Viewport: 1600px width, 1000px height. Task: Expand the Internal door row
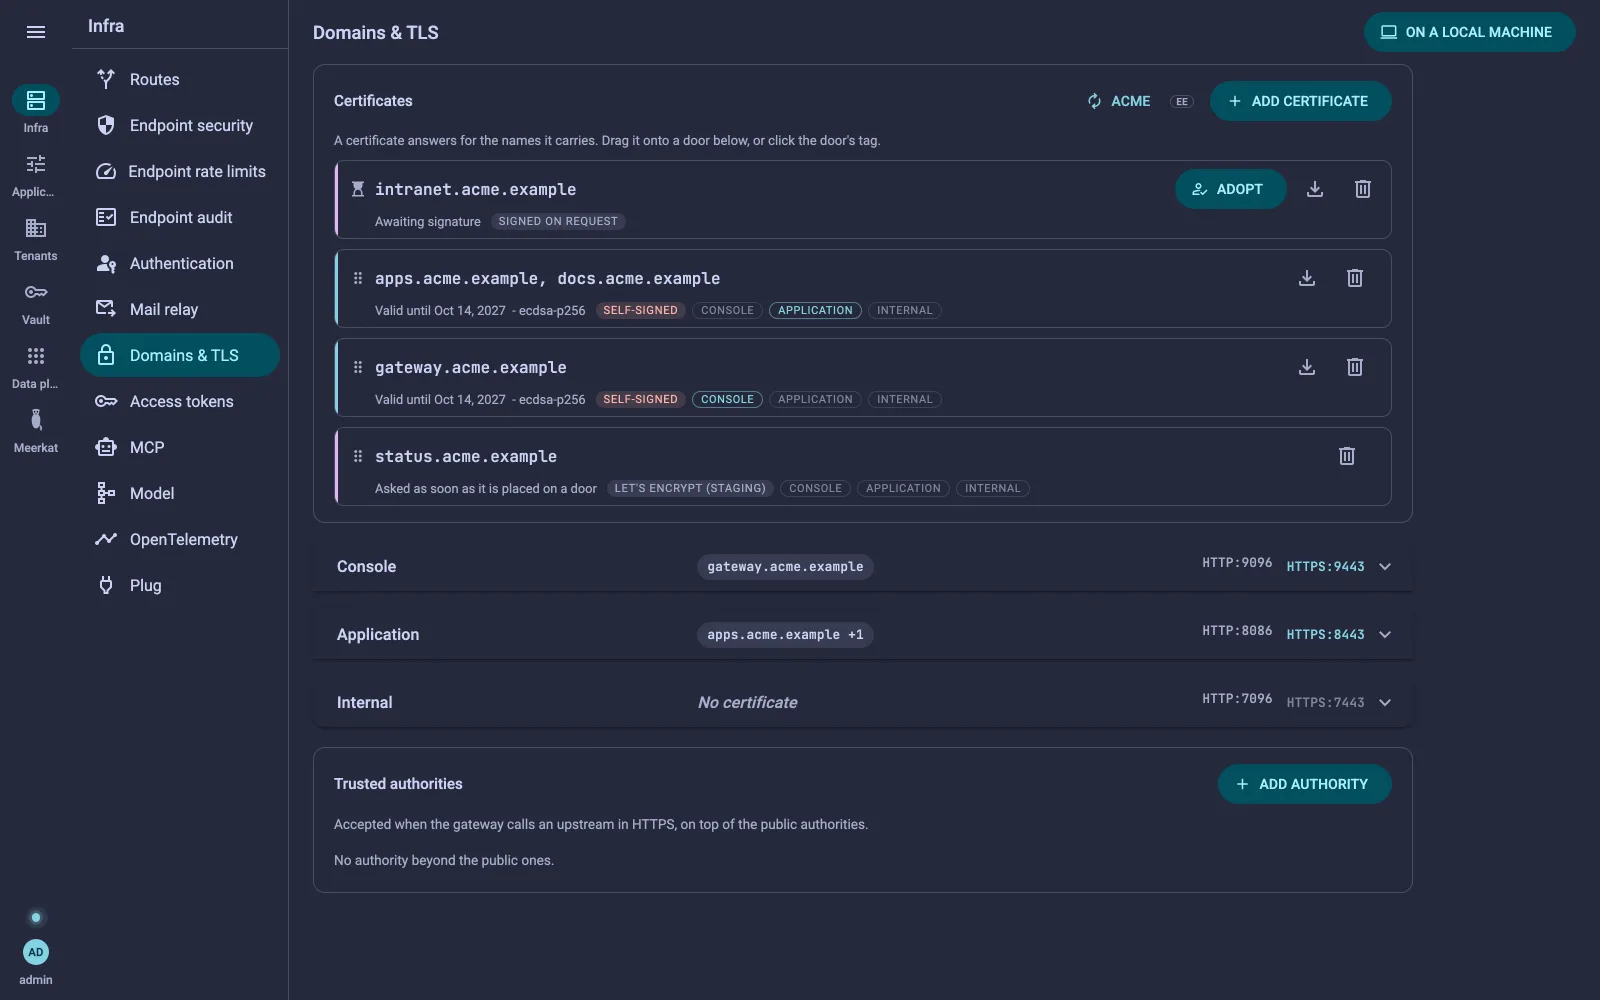1385,703
